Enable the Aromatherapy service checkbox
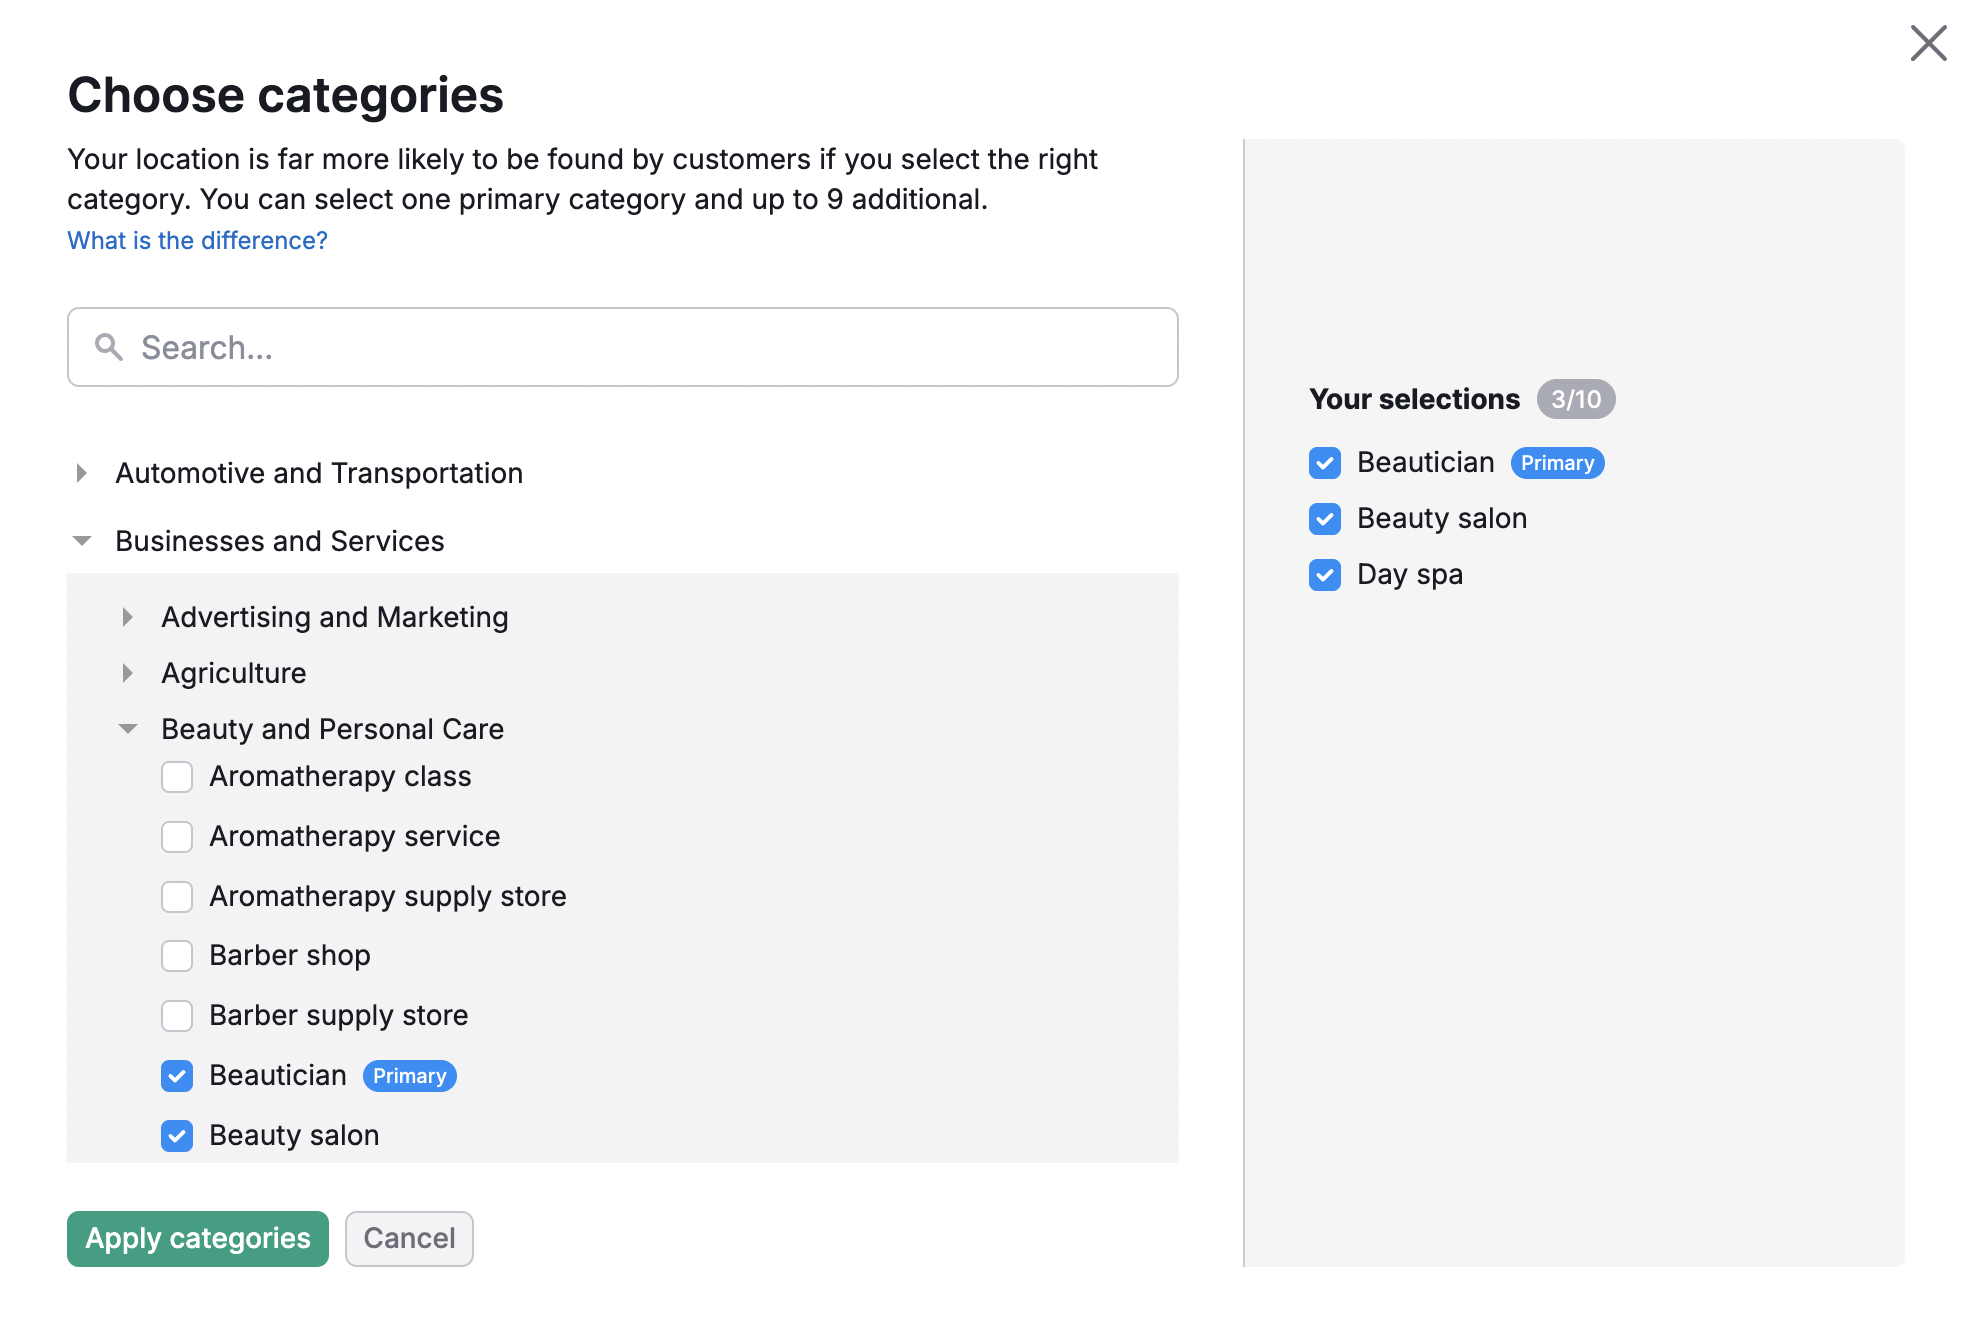Viewport: 1966px width, 1332px height. (177, 836)
